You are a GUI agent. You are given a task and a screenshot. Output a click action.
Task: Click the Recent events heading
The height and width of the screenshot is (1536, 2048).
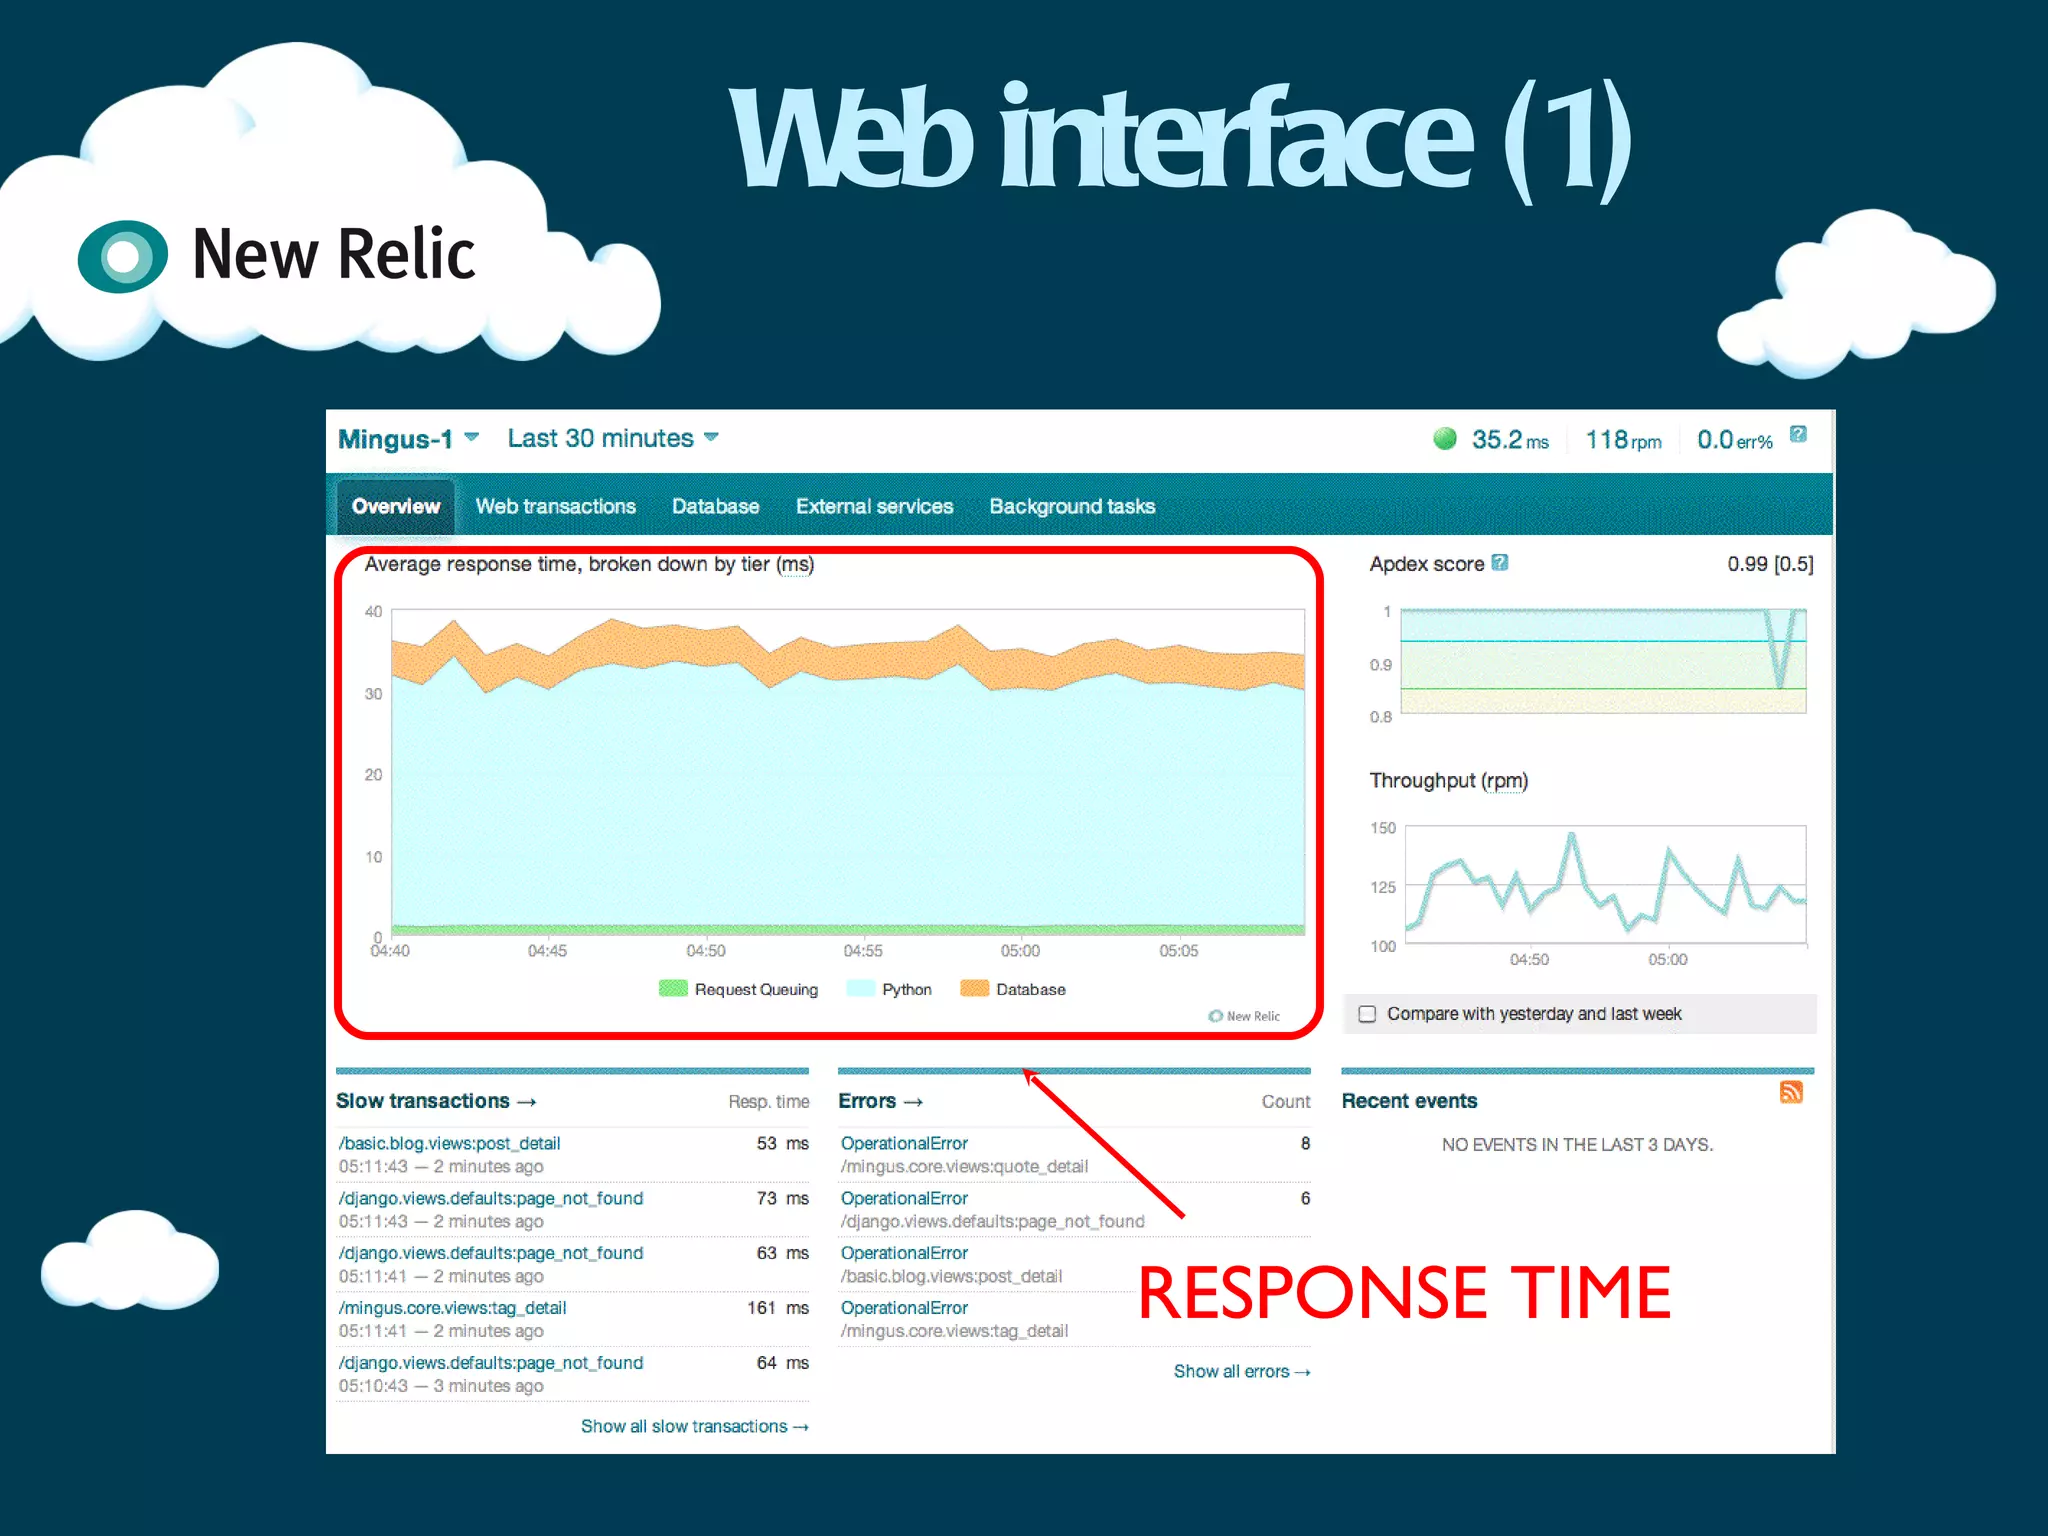coord(1409,1101)
